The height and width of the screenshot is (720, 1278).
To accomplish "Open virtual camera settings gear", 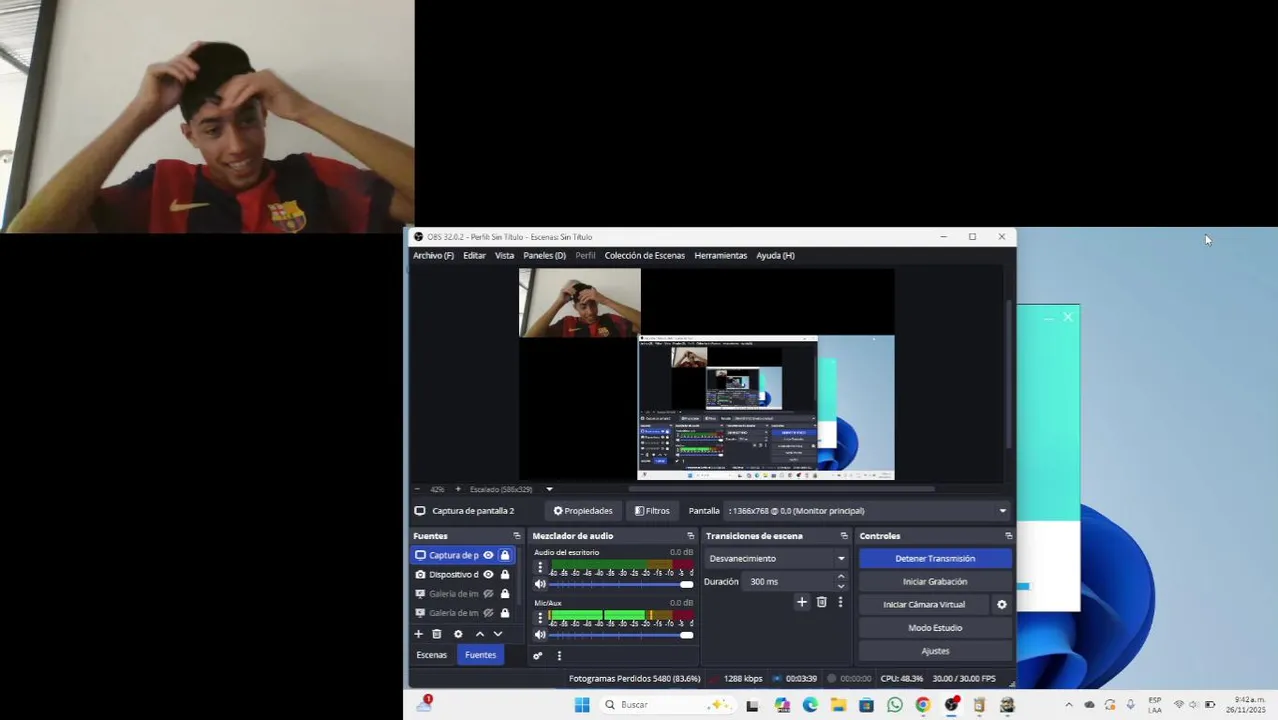I will (1002, 605).
